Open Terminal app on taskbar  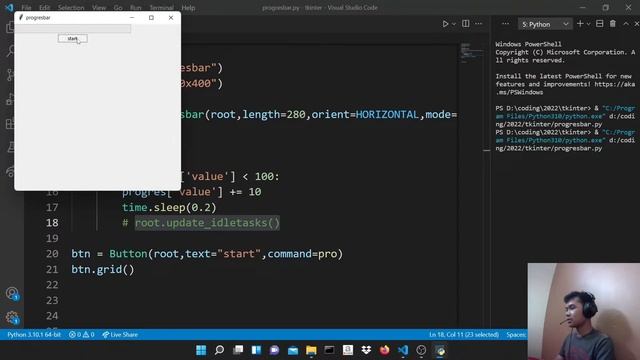point(329,350)
